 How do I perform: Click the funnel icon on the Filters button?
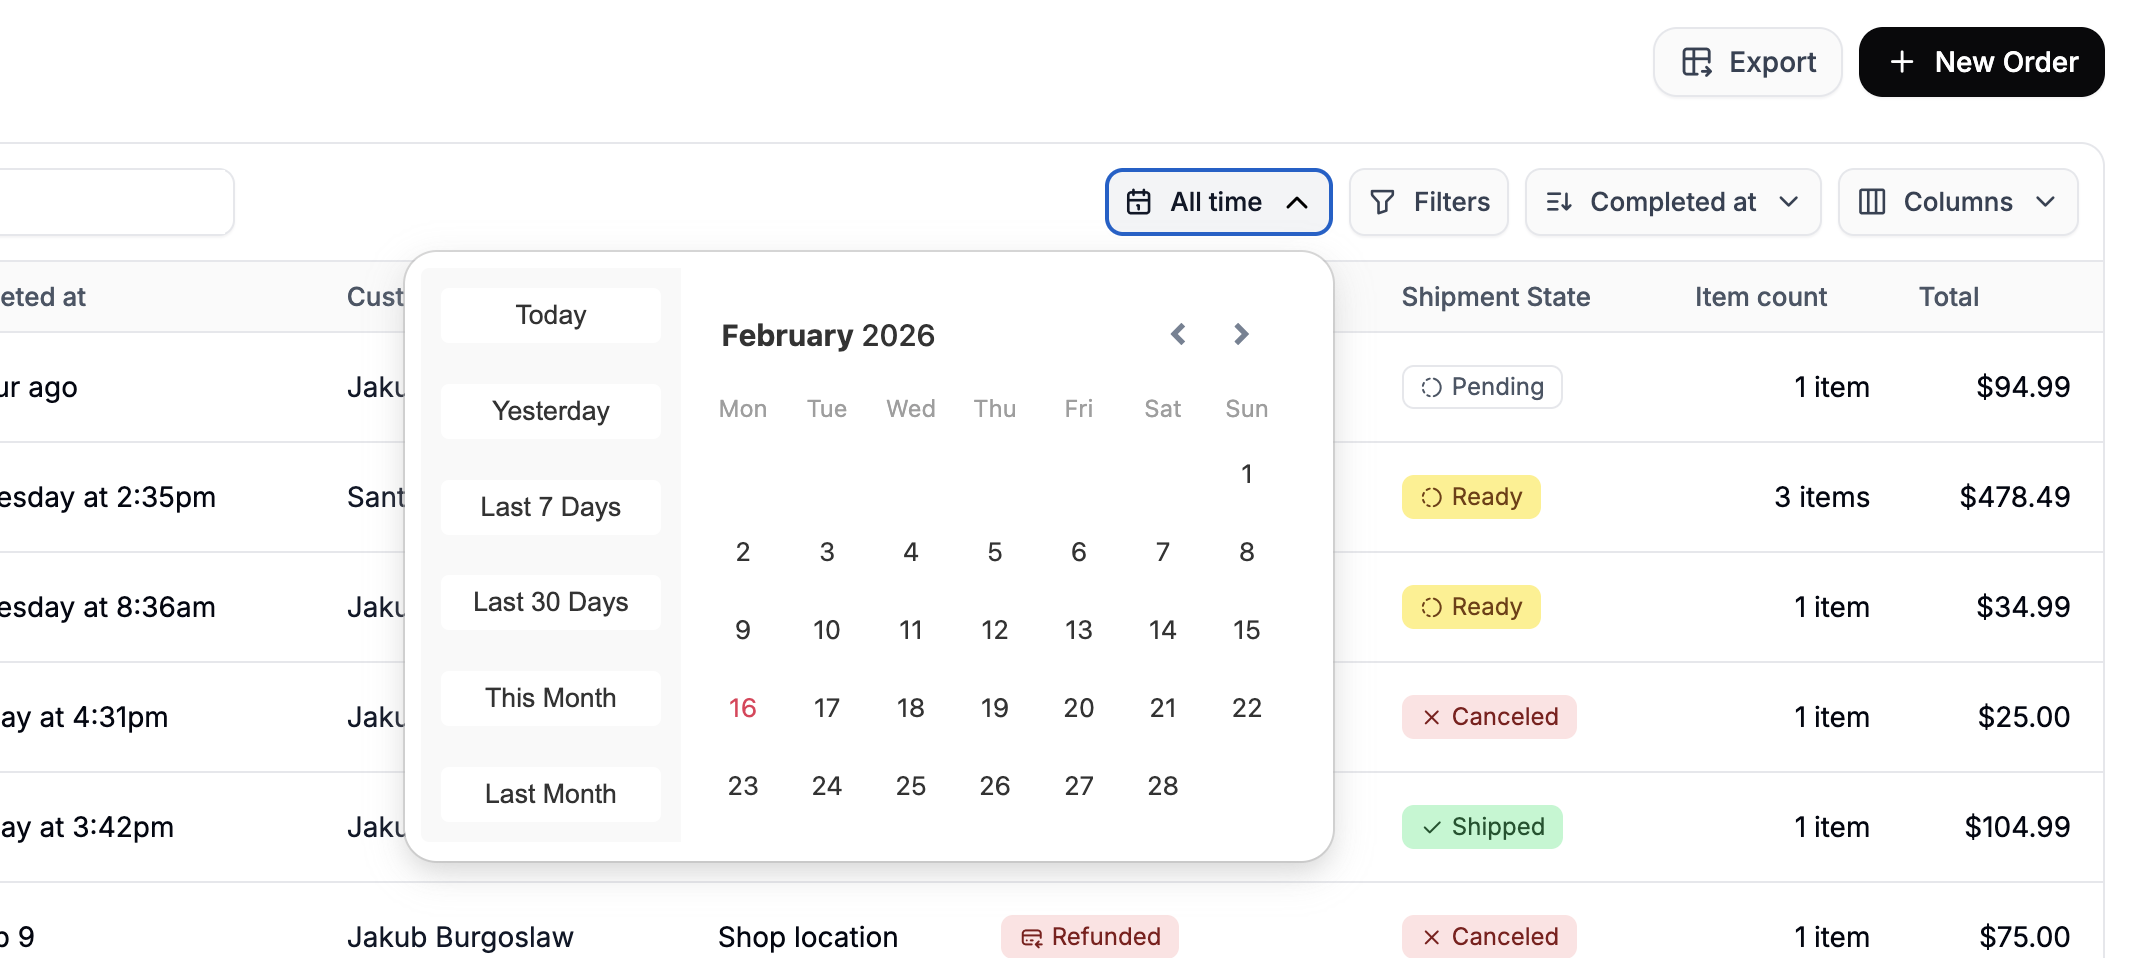pos(1381,201)
